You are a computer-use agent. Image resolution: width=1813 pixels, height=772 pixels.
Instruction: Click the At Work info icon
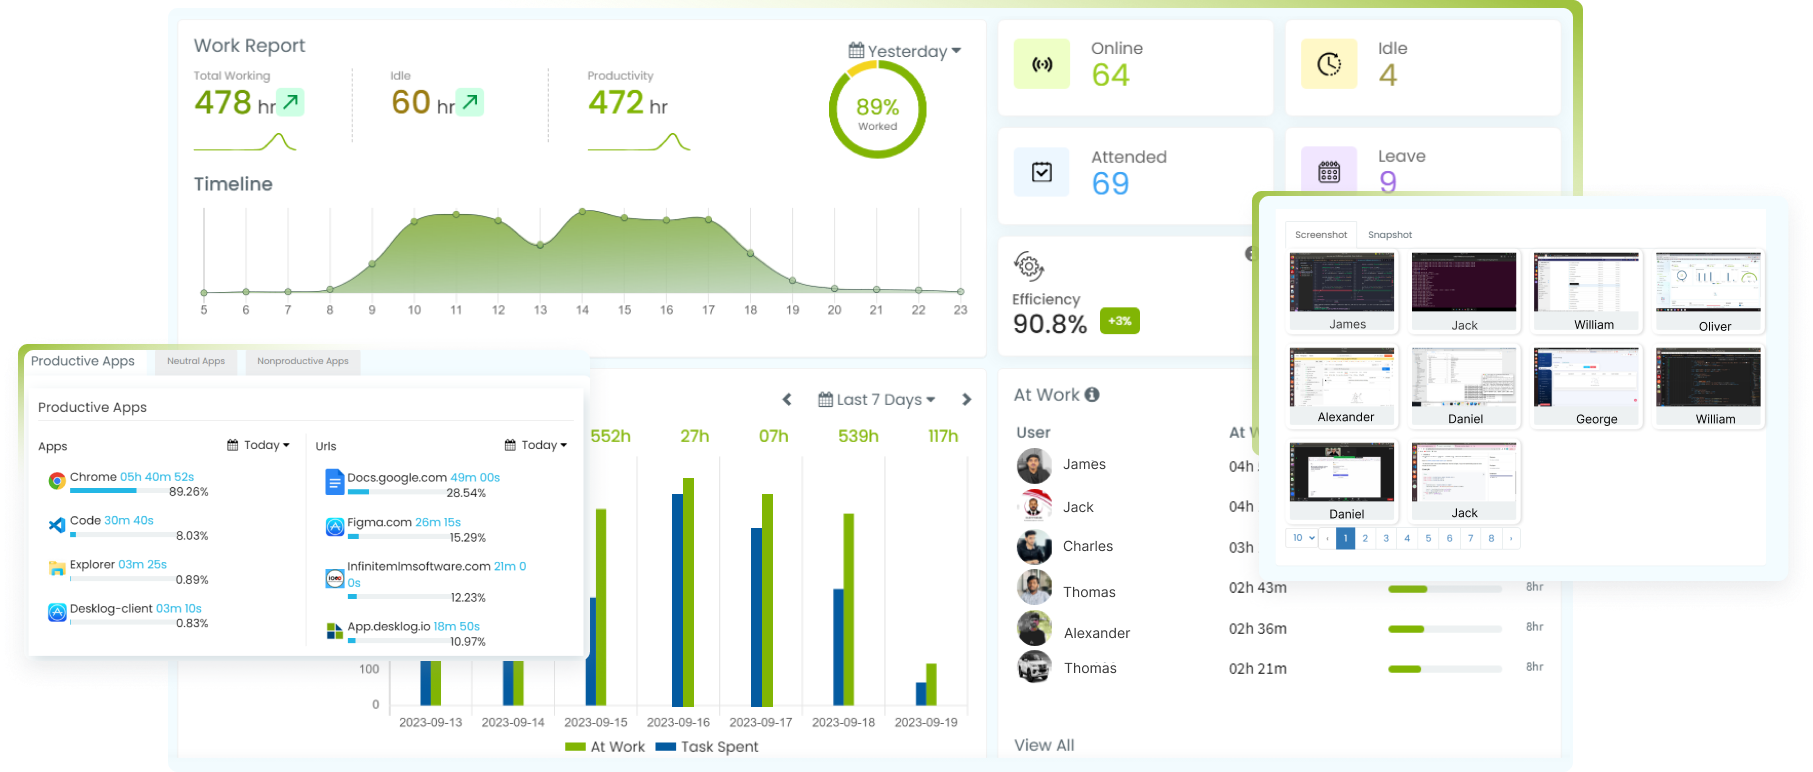[1092, 395]
